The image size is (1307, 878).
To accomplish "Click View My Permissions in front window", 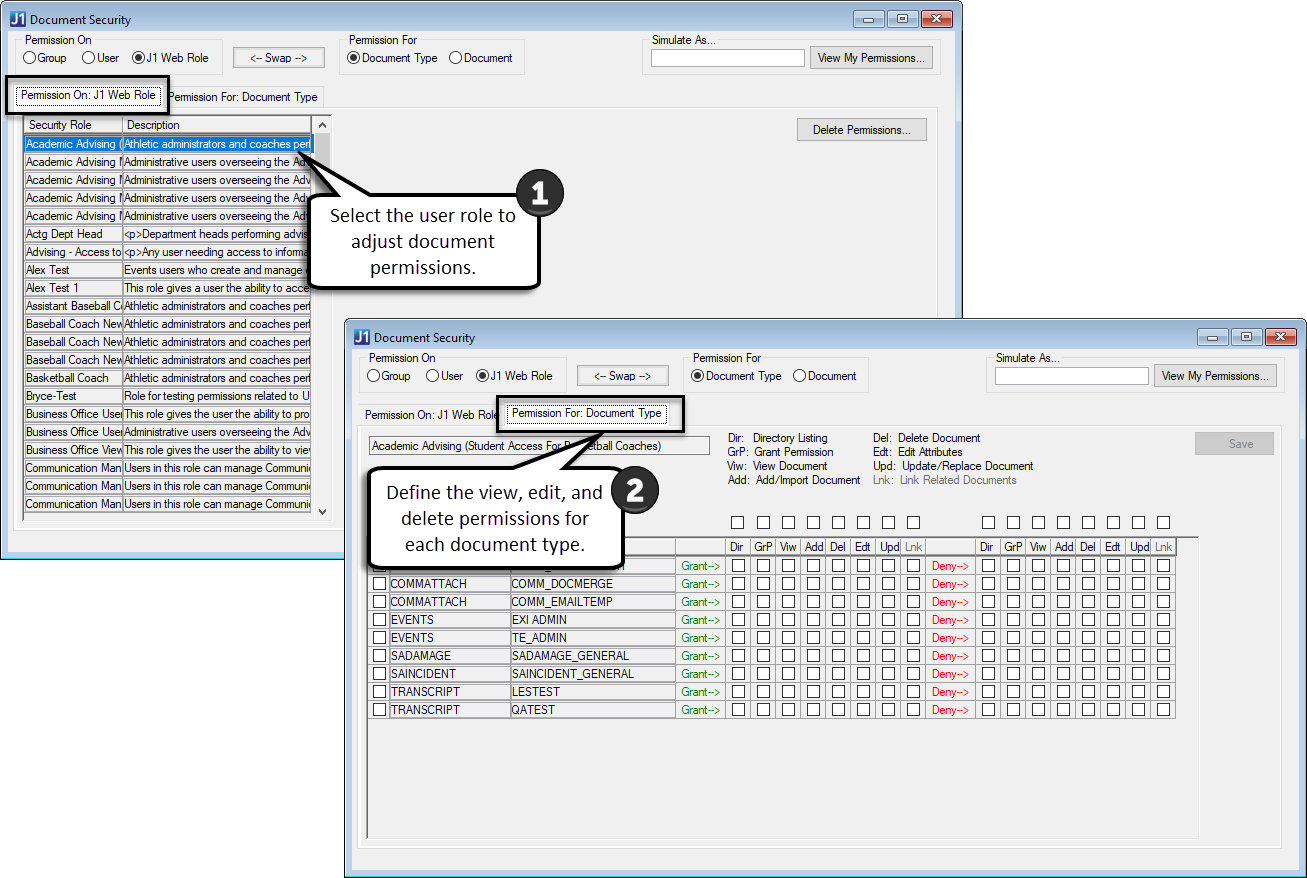I will pyautogui.click(x=1215, y=376).
